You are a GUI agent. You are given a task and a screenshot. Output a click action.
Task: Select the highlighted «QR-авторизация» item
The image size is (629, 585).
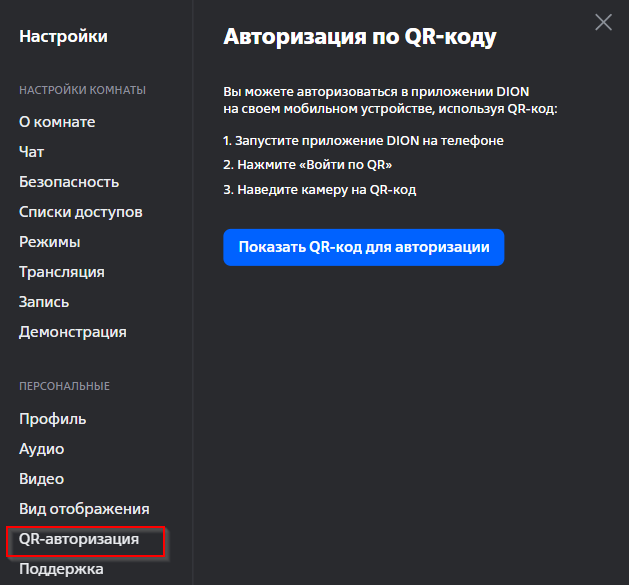[x=79, y=540]
